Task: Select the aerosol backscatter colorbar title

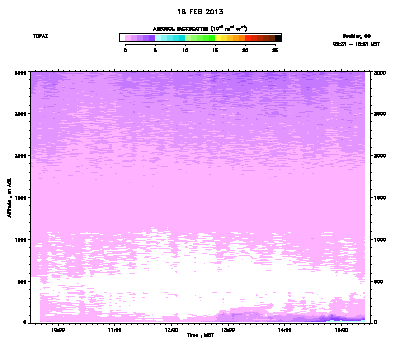Action: pyautogui.click(x=200, y=29)
